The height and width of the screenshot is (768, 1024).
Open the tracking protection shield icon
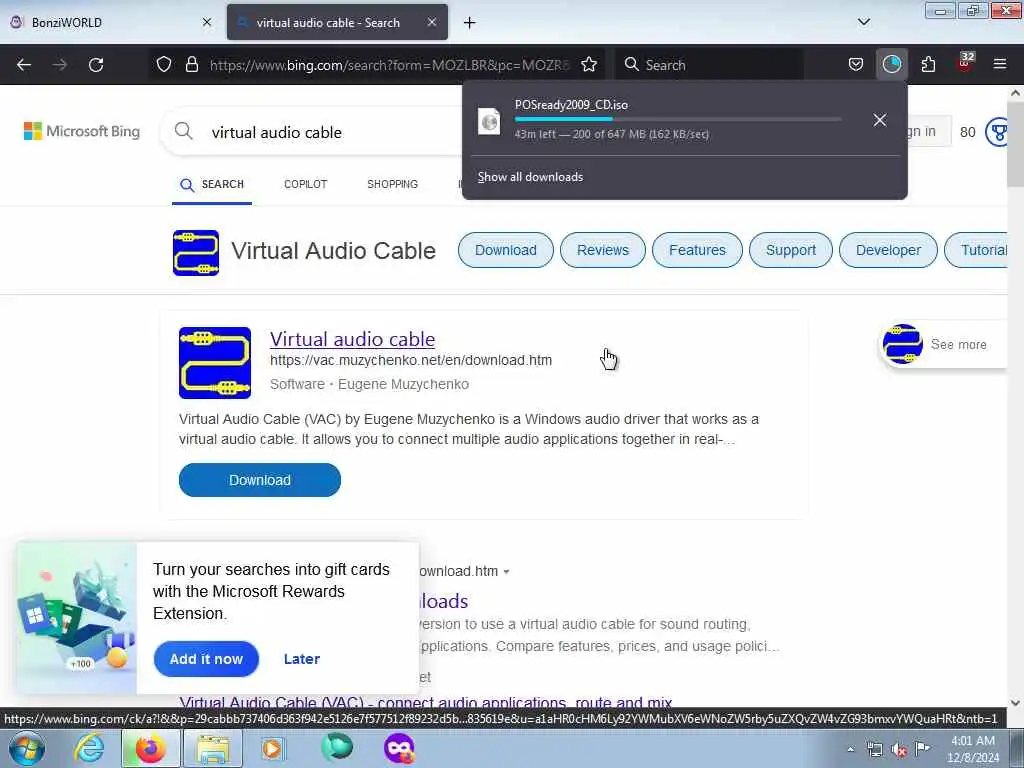[164, 65]
